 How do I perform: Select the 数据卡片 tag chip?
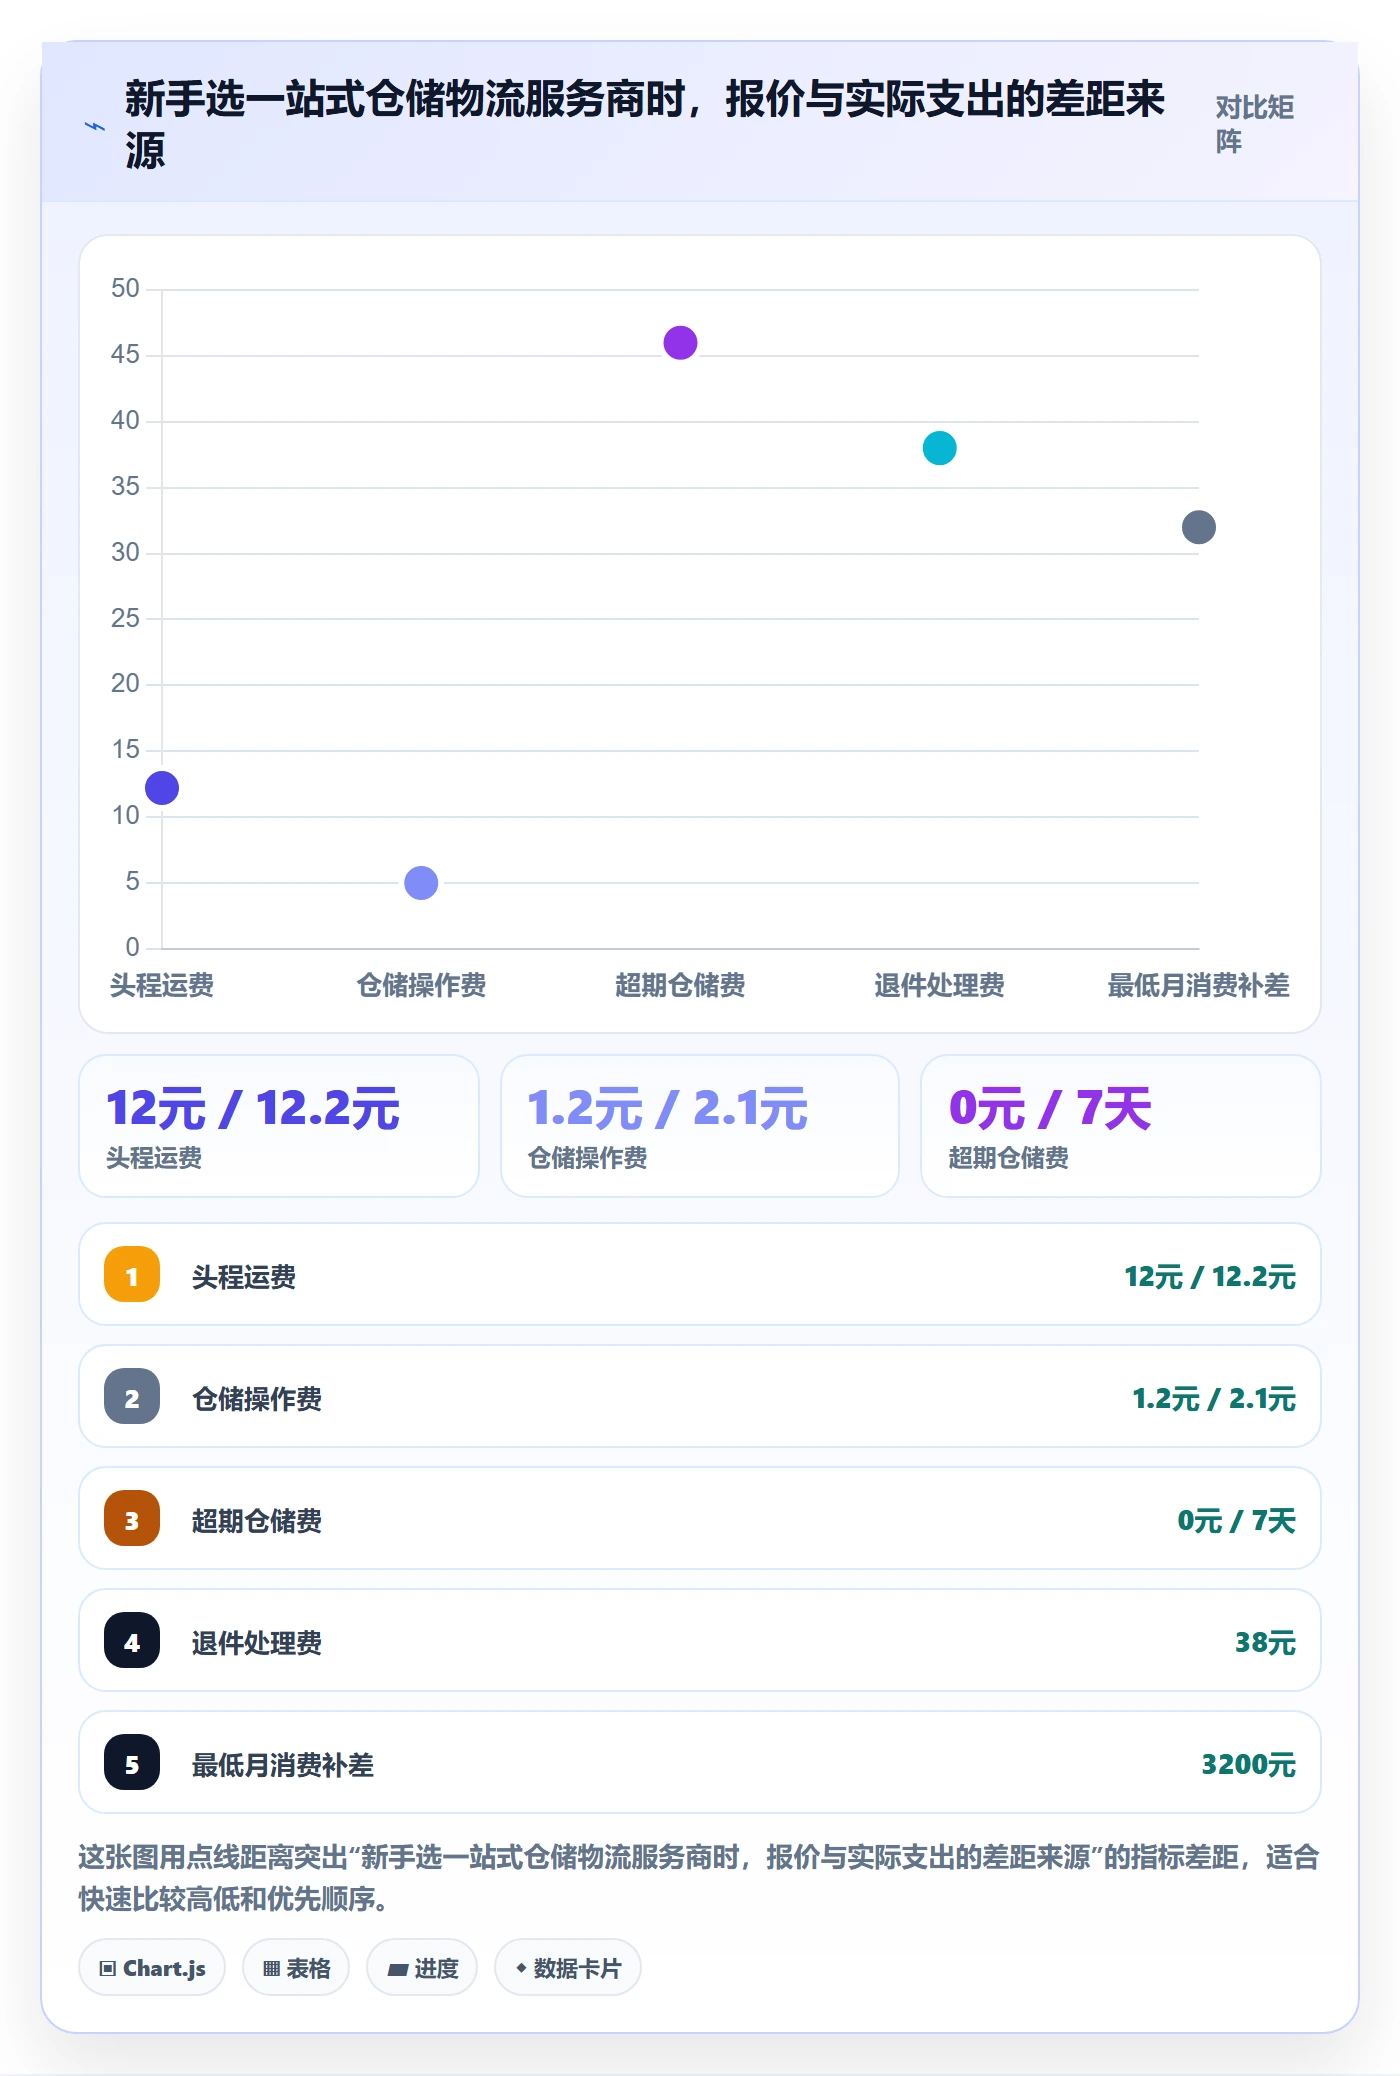pyautogui.click(x=568, y=1968)
